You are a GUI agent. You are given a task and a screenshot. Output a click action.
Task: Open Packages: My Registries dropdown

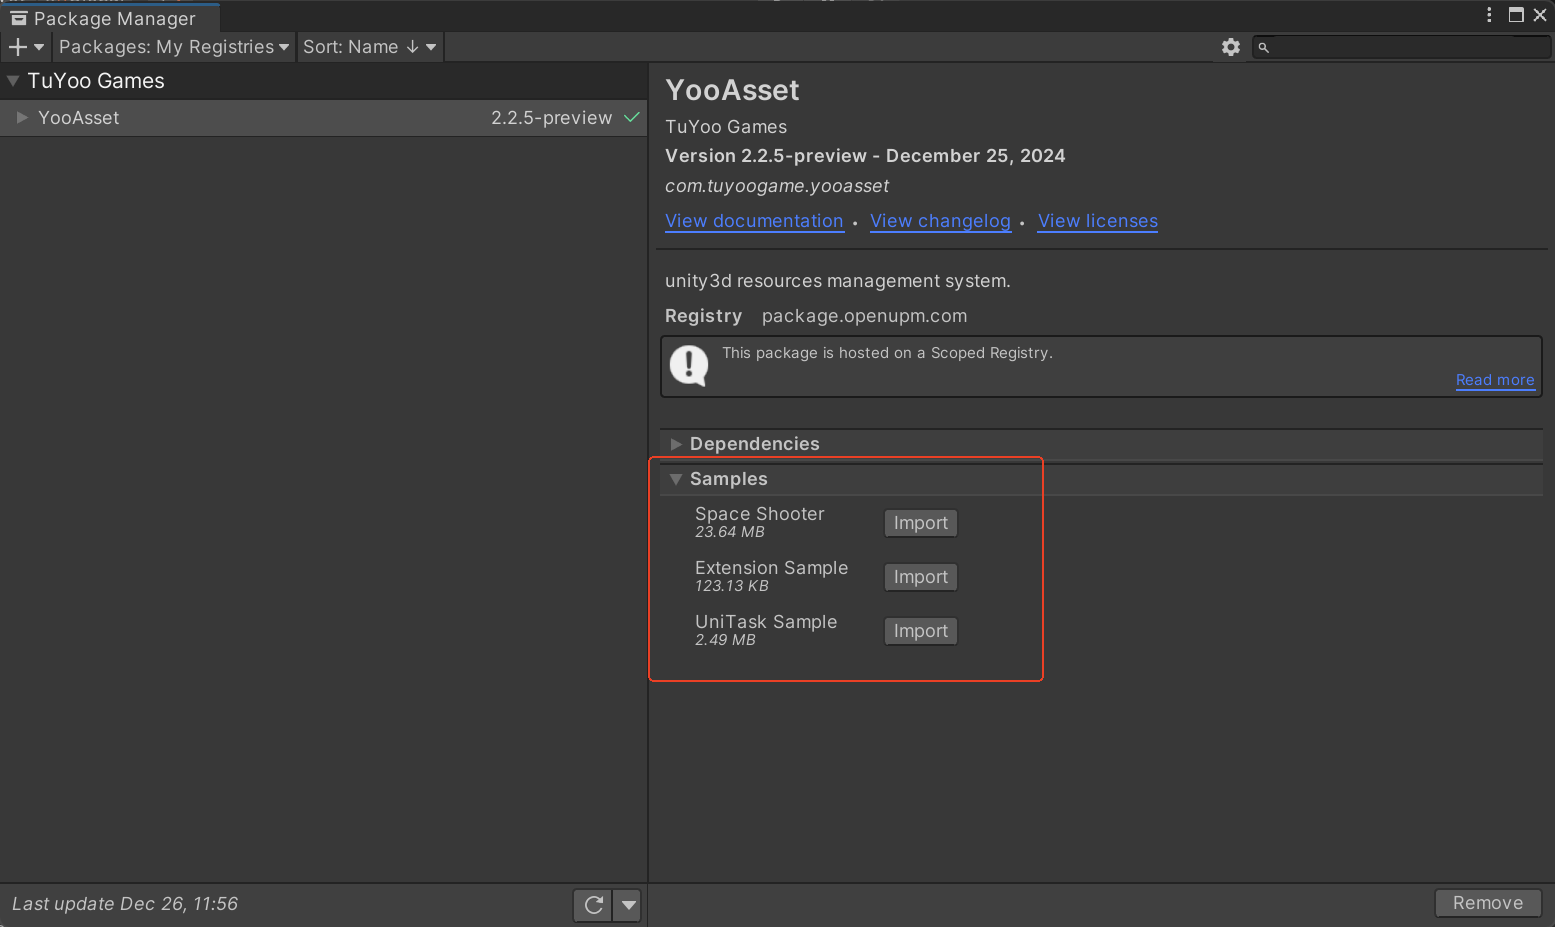click(174, 47)
